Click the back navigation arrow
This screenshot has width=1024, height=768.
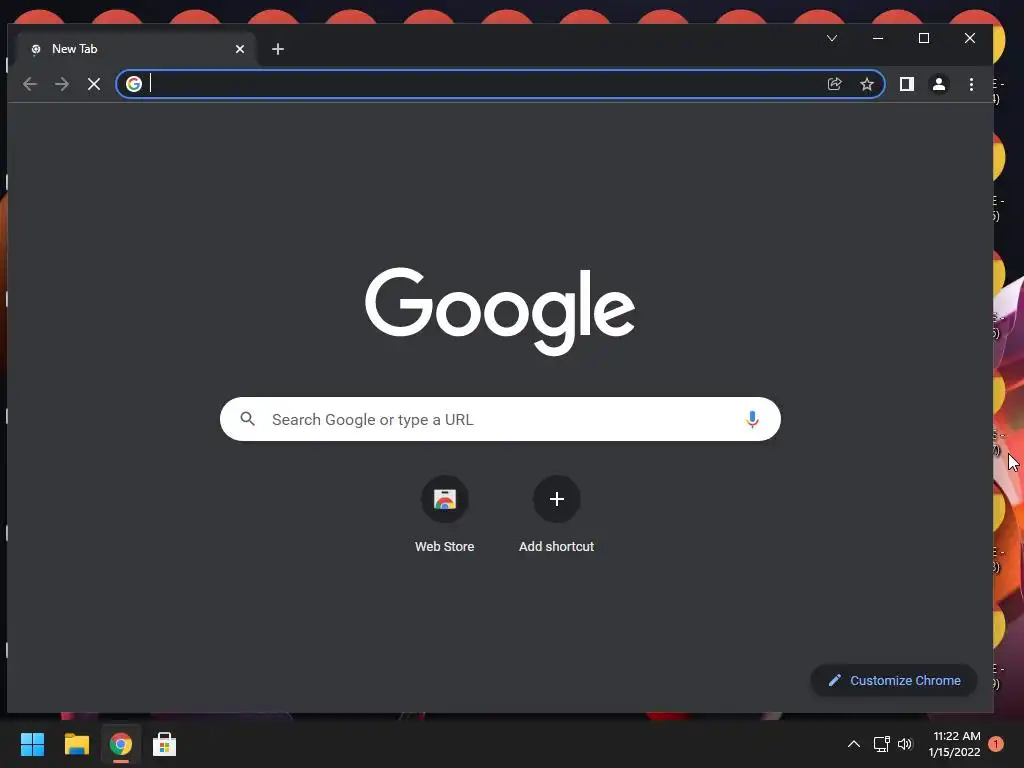coord(30,84)
